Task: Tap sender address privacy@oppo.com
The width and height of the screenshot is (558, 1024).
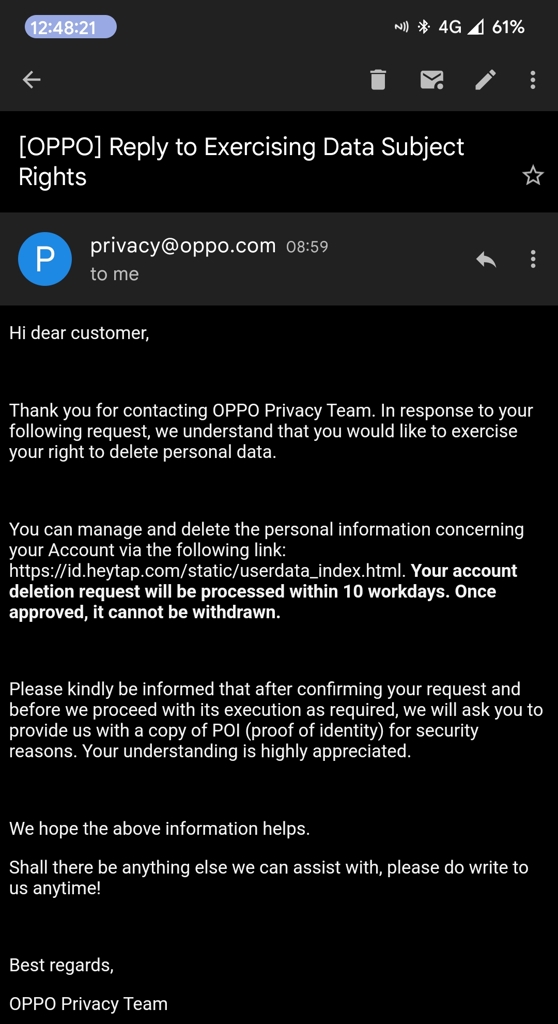Action: tap(183, 246)
